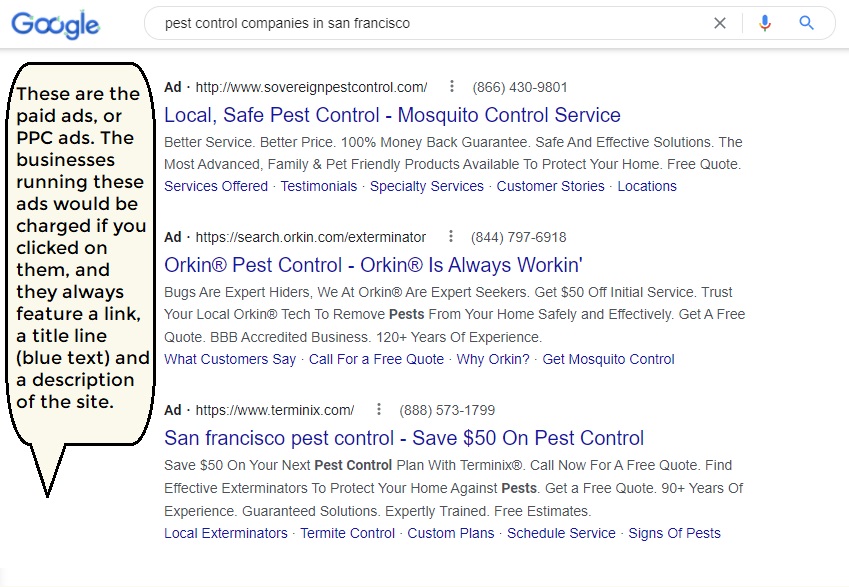The width and height of the screenshot is (849, 587).
Task: Open the Signs Of Pests sitelink
Action: point(674,533)
